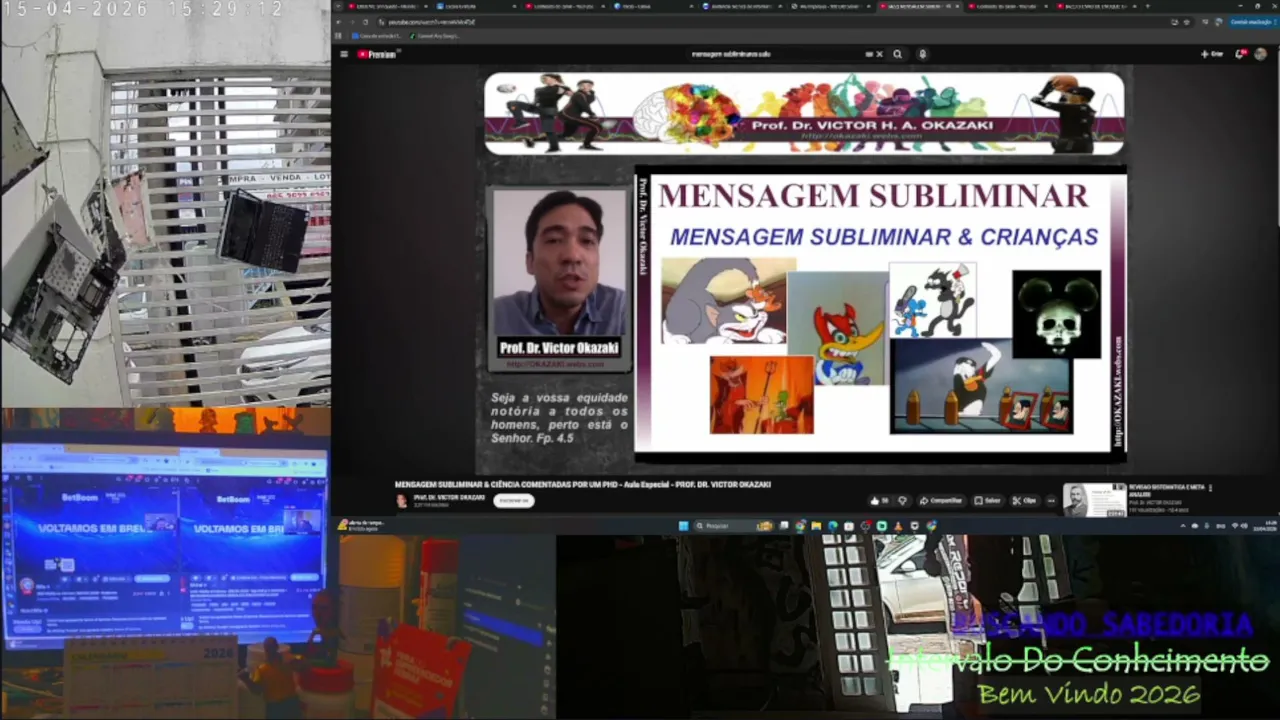Run the search with the magnifier button
This screenshot has height=720, width=1280.
[897, 54]
